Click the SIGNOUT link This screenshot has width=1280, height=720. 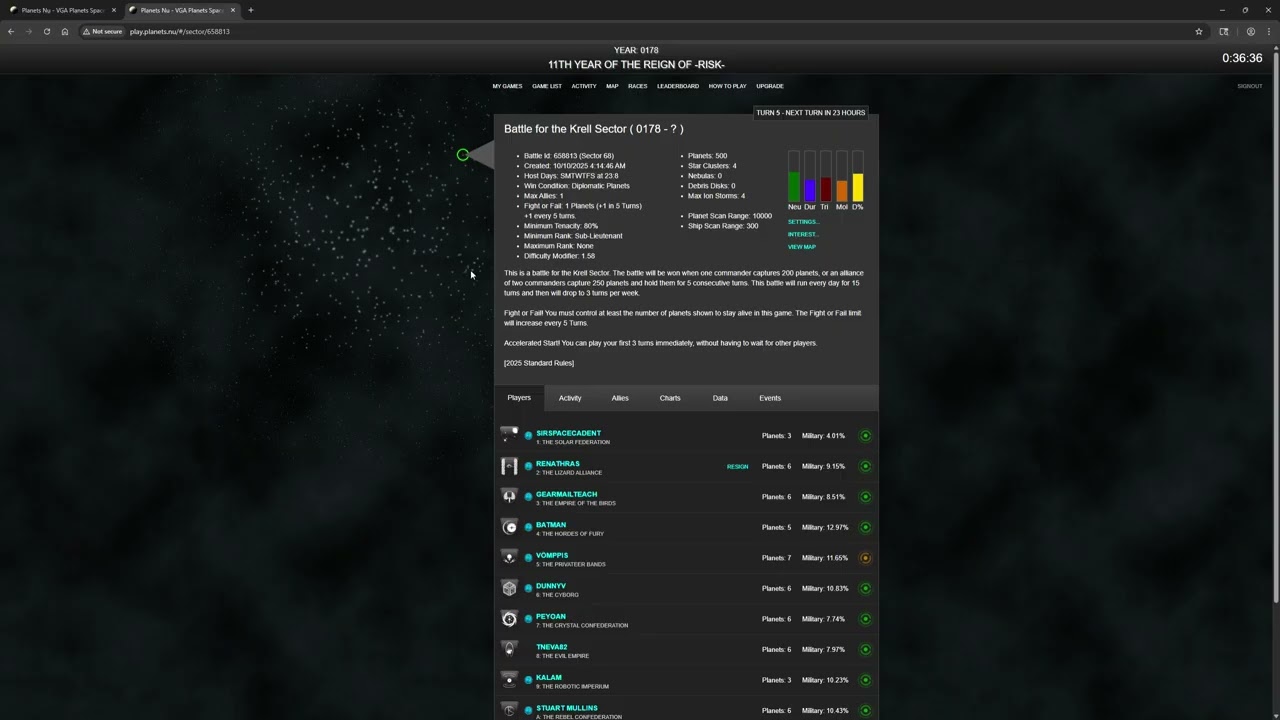click(x=1250, y=86)
